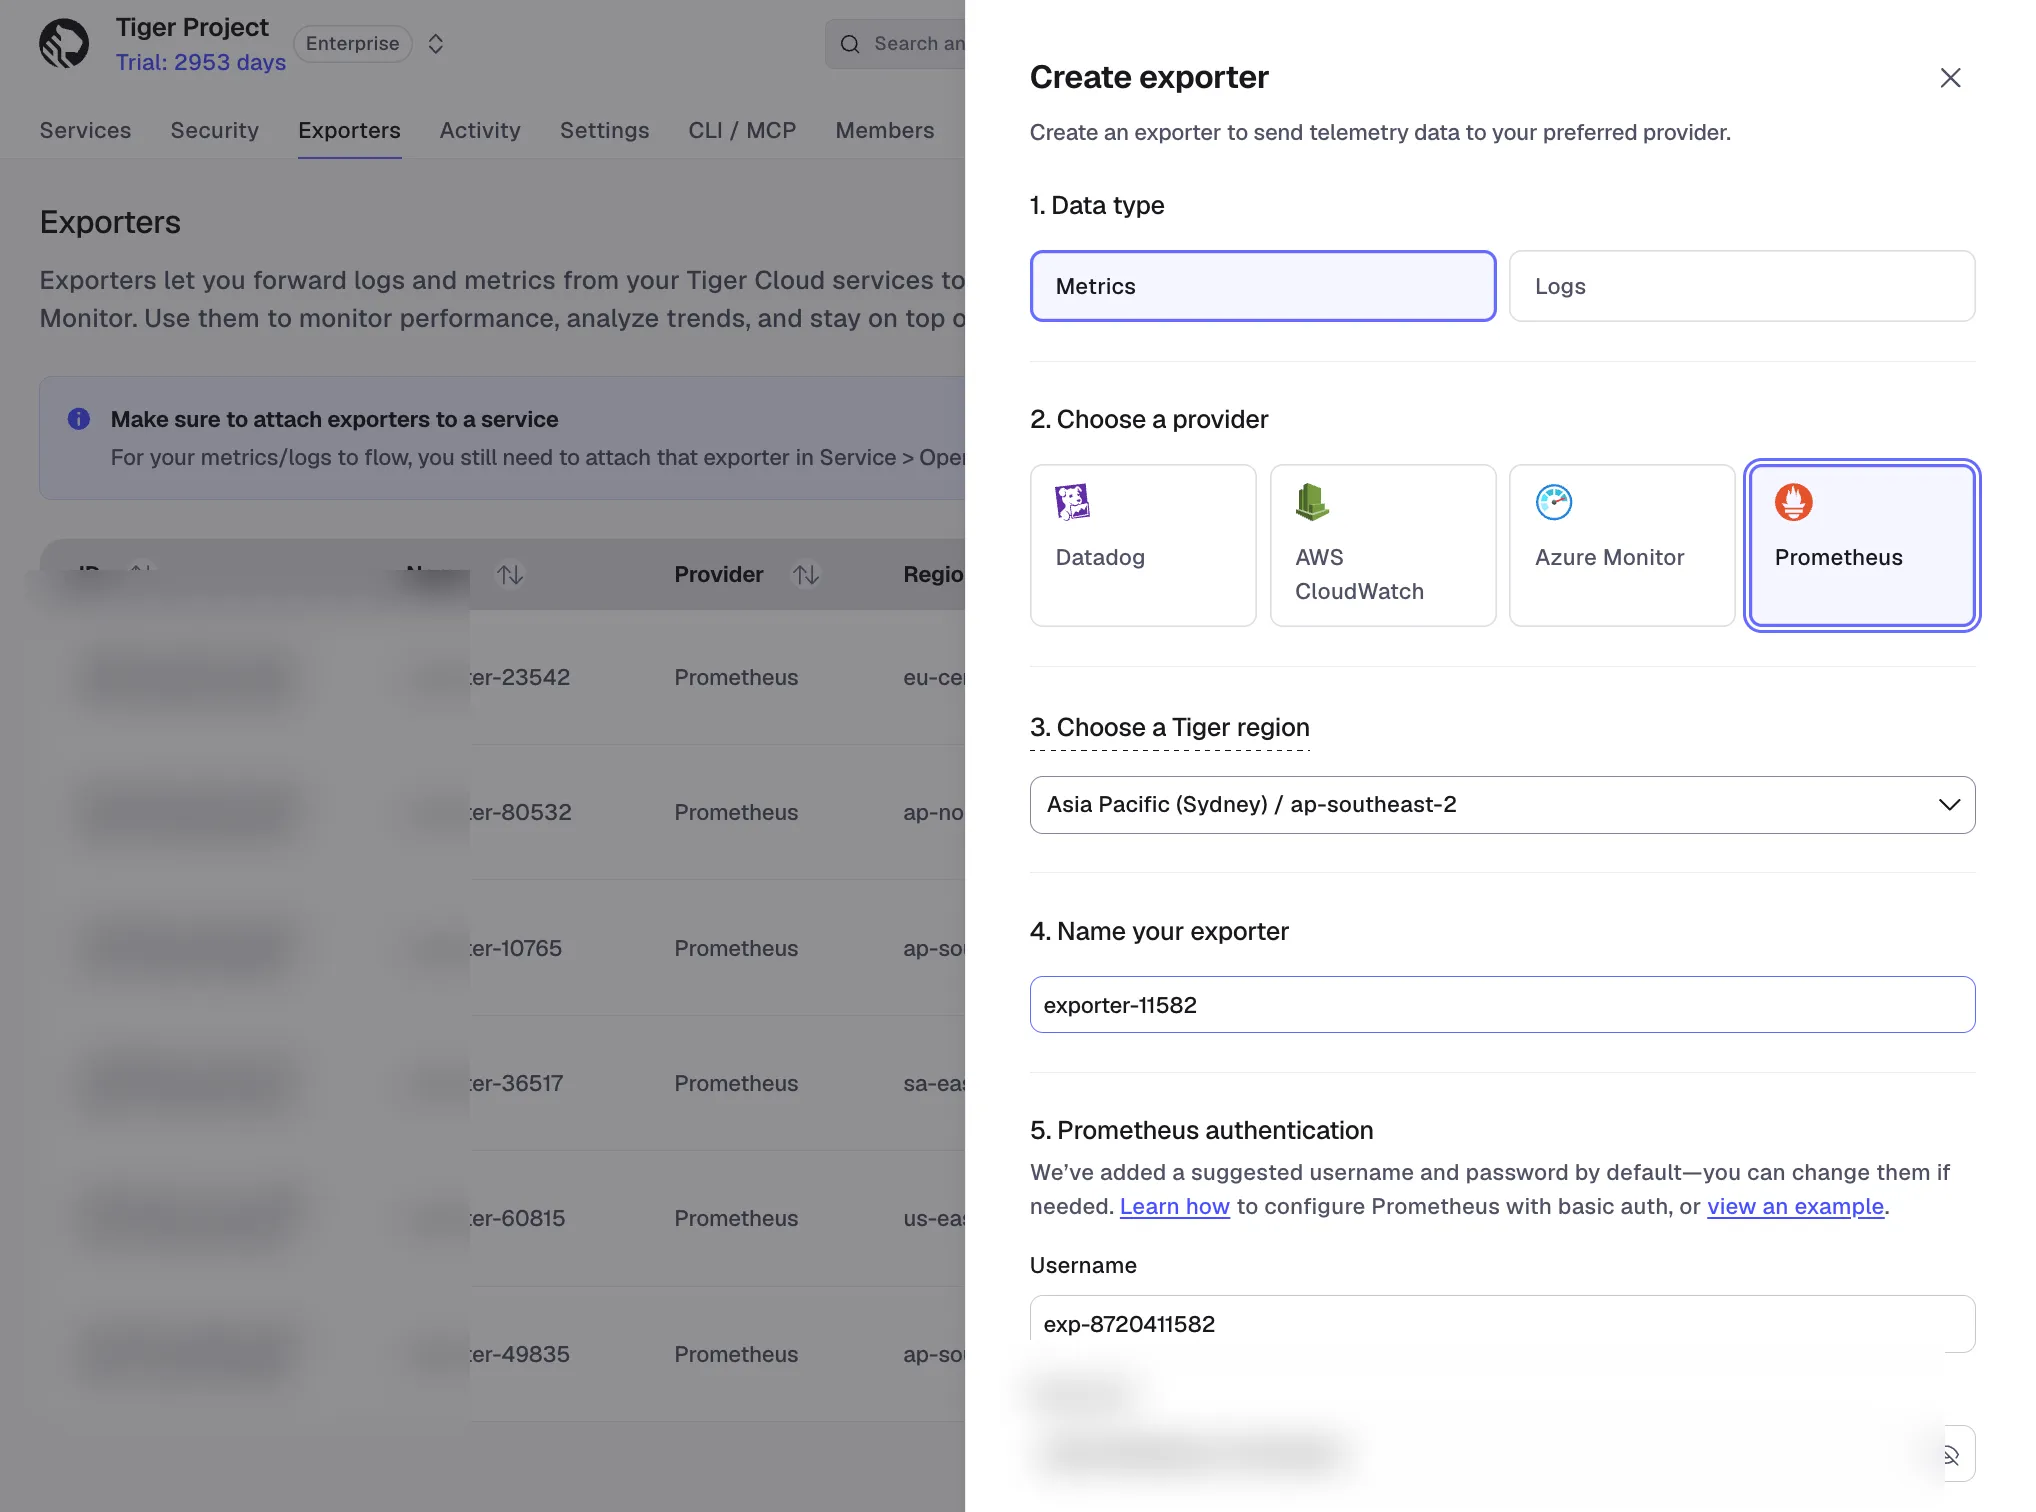Close the Create exporter panel

pyautogui.click(x=1950, y=78)
